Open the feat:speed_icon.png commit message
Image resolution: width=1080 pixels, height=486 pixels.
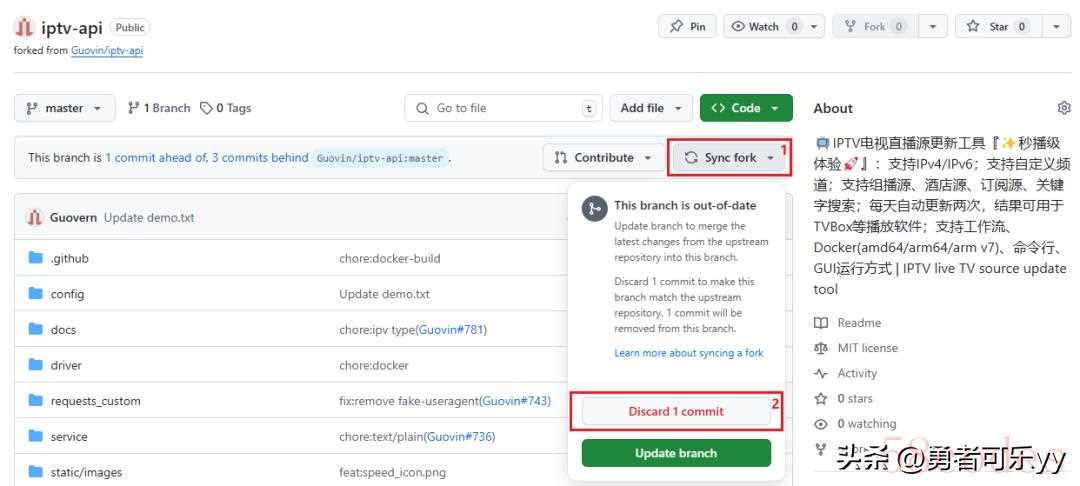click(392, 472)
